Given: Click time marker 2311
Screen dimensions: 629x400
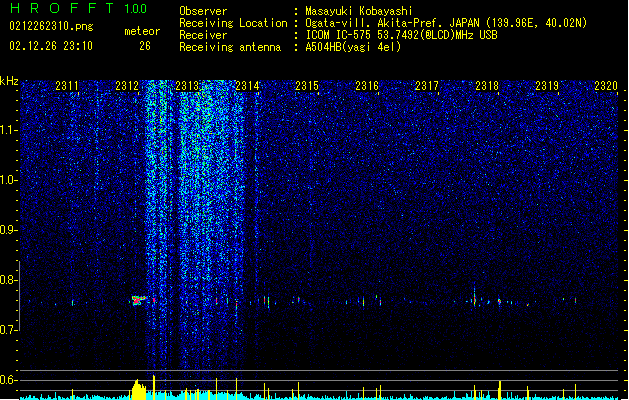Looking at the screenshot, I should point(67,85).
